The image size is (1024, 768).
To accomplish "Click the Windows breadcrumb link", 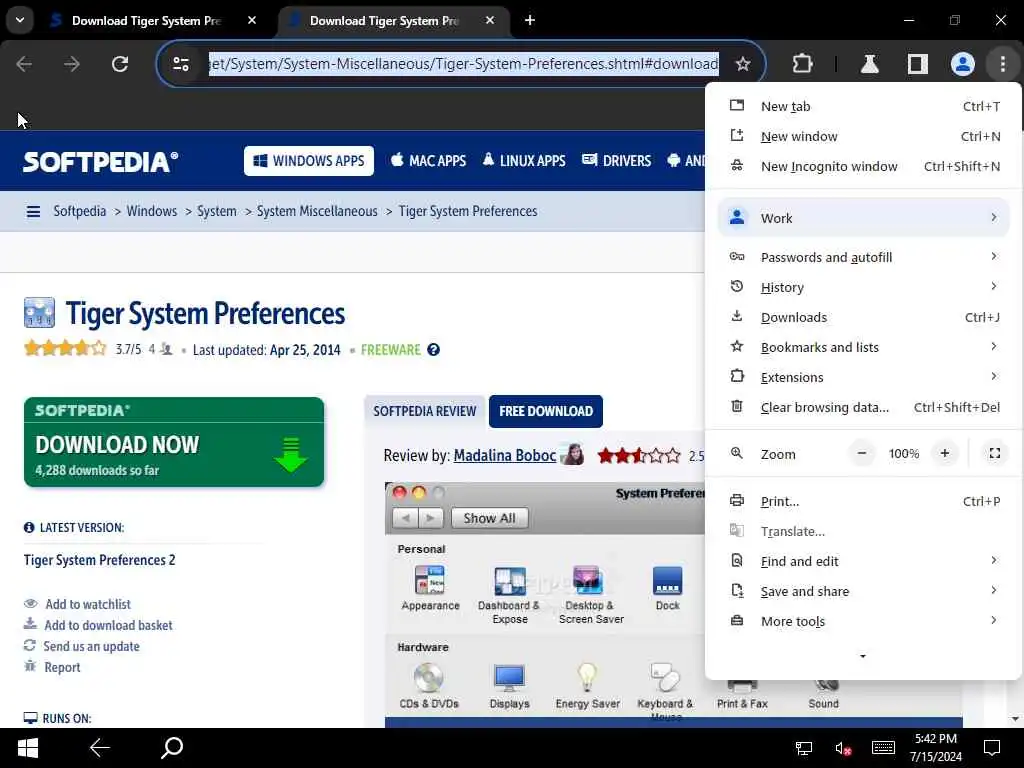I will pos(152,212).
